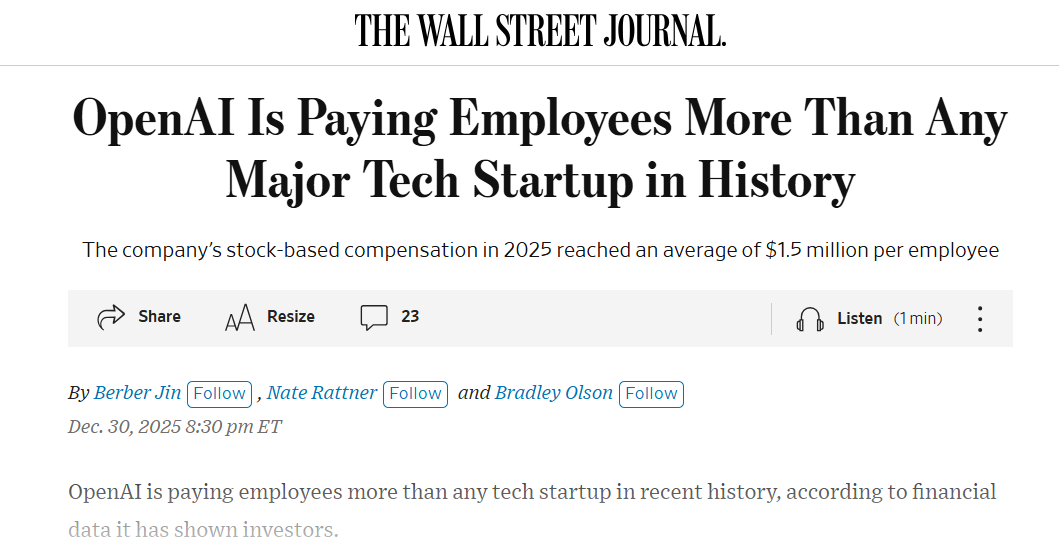Click the Resize label in the toolbar
The height and width of the screenshot is (555, 1059).
click(x=291, y=317)
